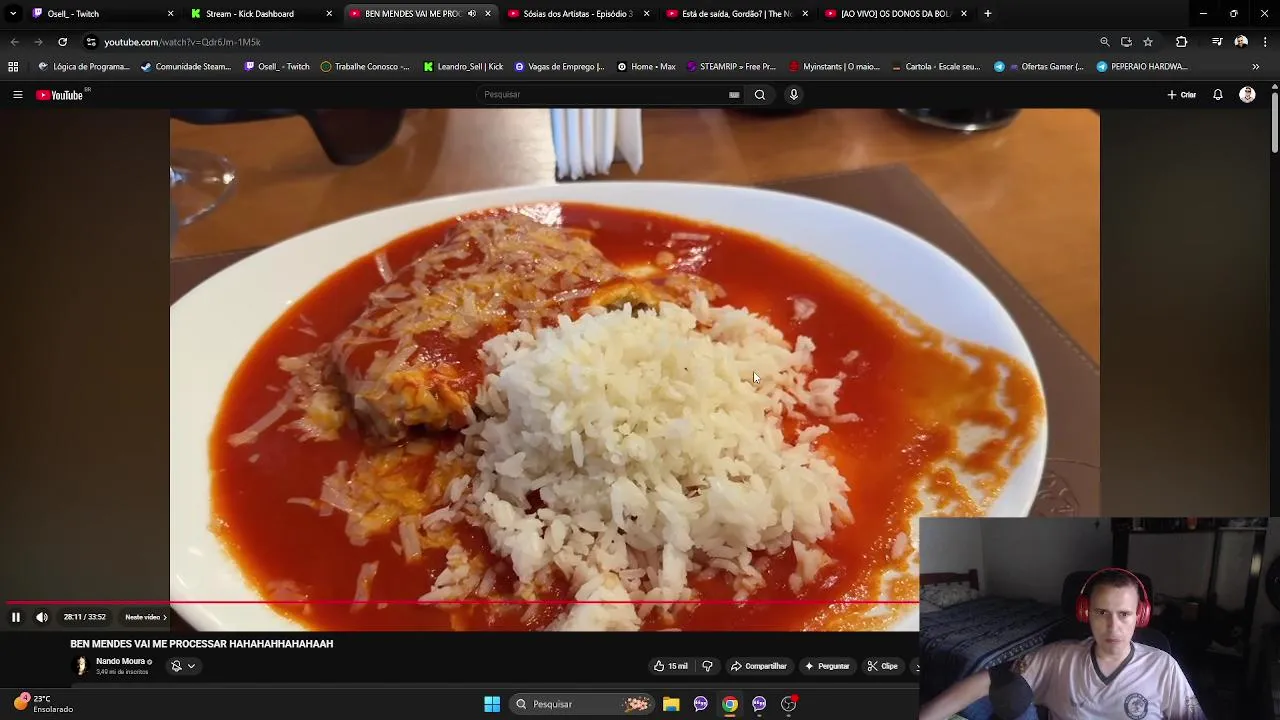1280x720 pixels.
Task: Open the subscription notification bell dropdown
Action: coord(182,666)
